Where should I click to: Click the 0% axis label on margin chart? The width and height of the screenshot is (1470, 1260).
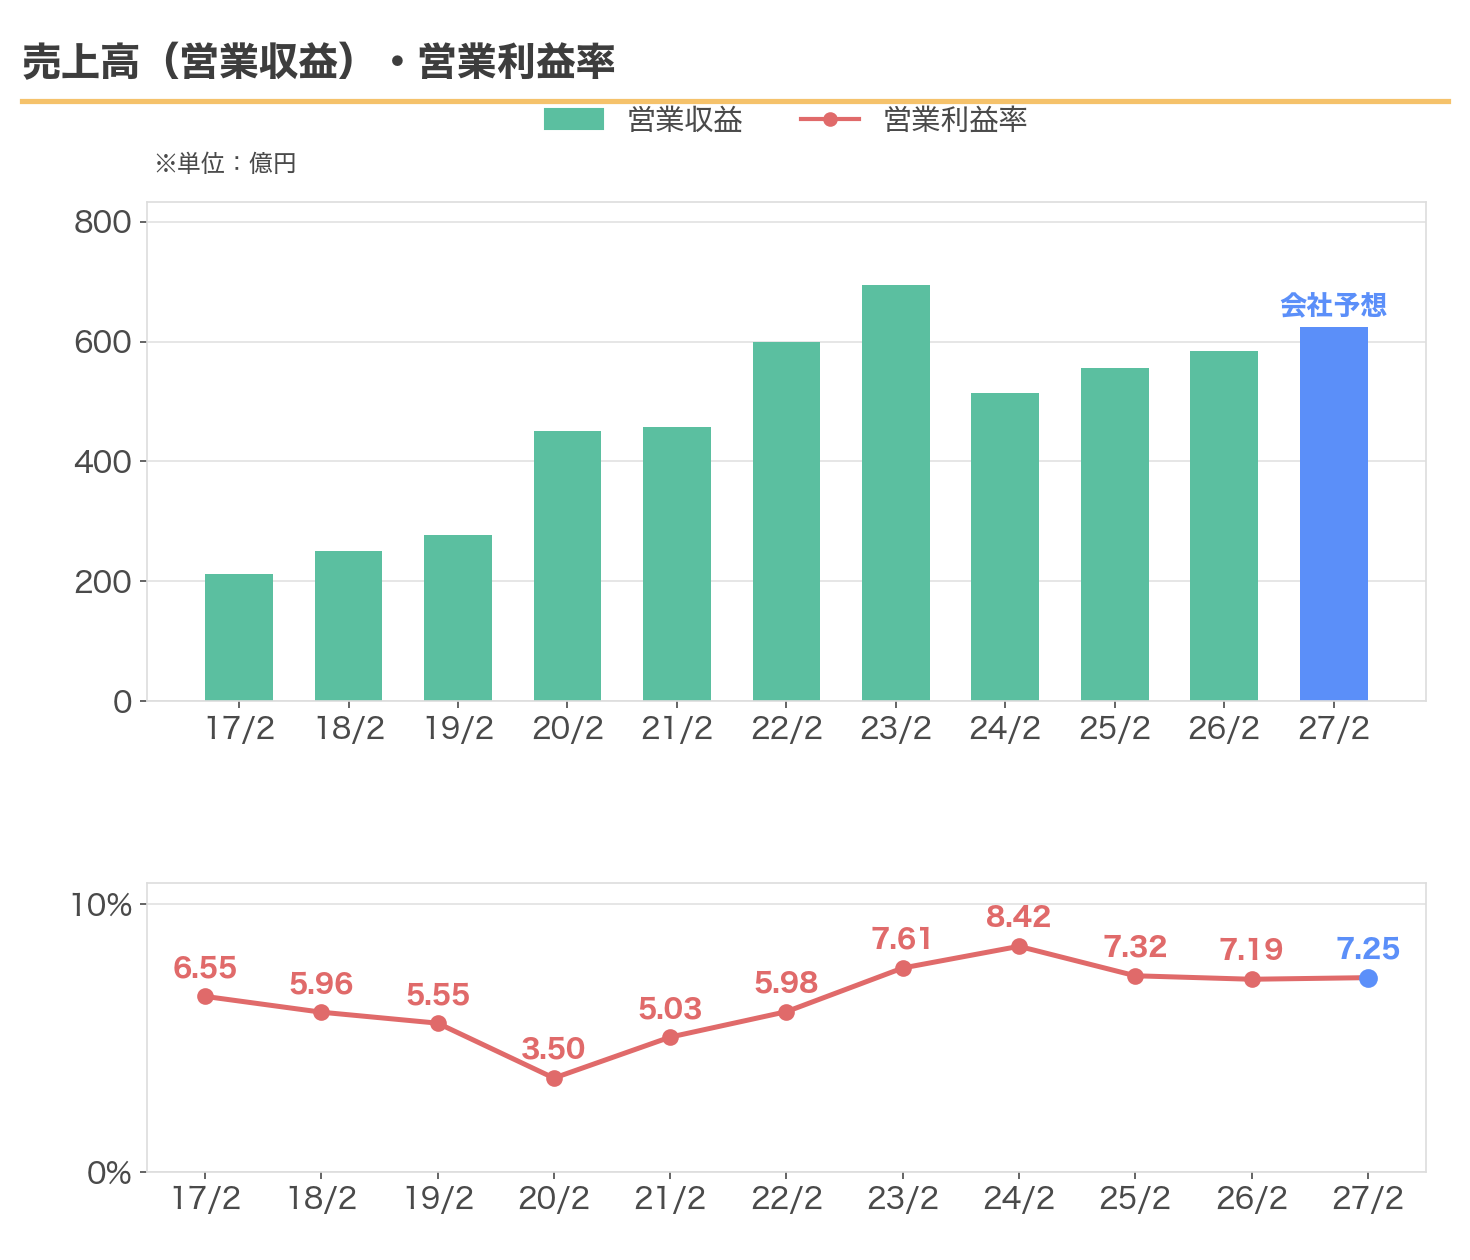[109, 1172]
